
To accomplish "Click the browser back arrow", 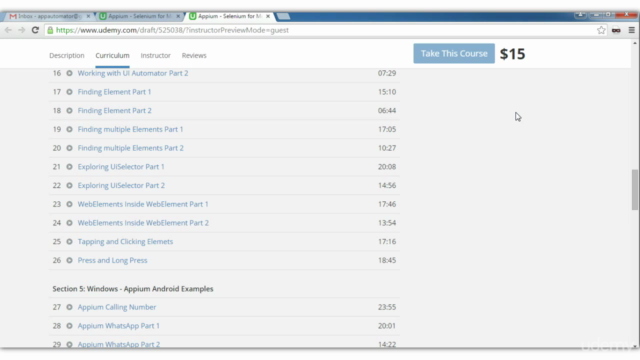I will [8, 30].
